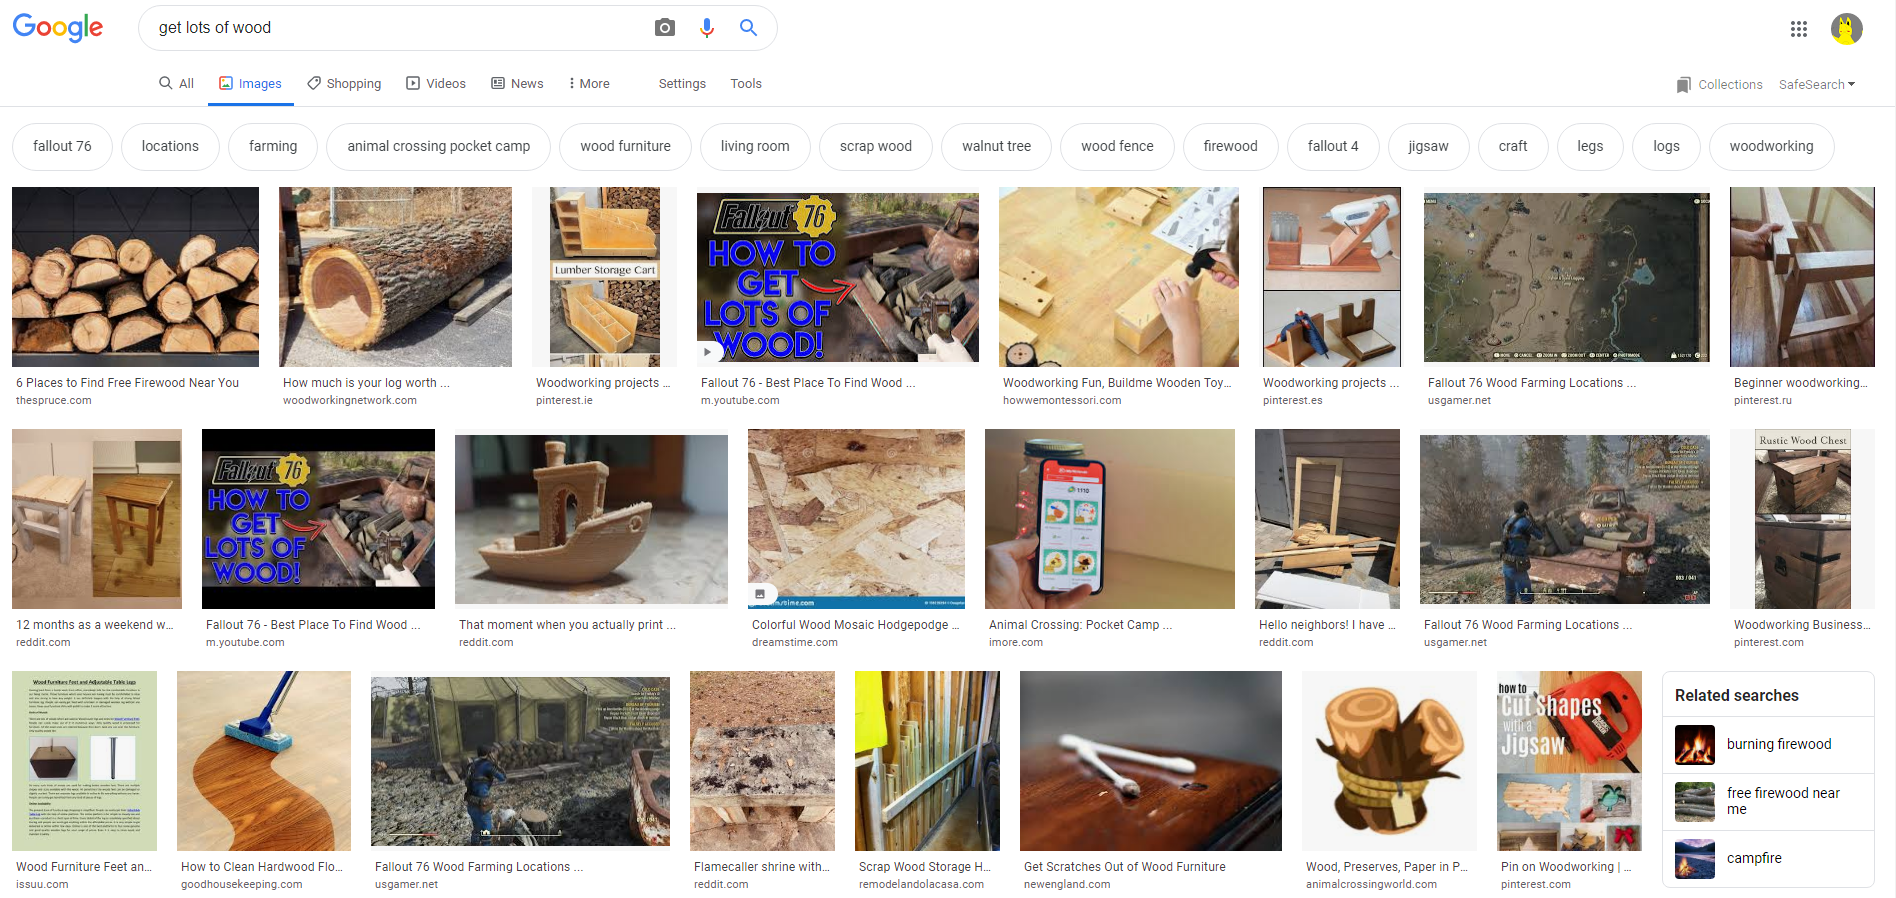The width and height of the screenshot is (1896, 898).
Task: Click the search by image camera icon
Action: (x=665, y=28)
